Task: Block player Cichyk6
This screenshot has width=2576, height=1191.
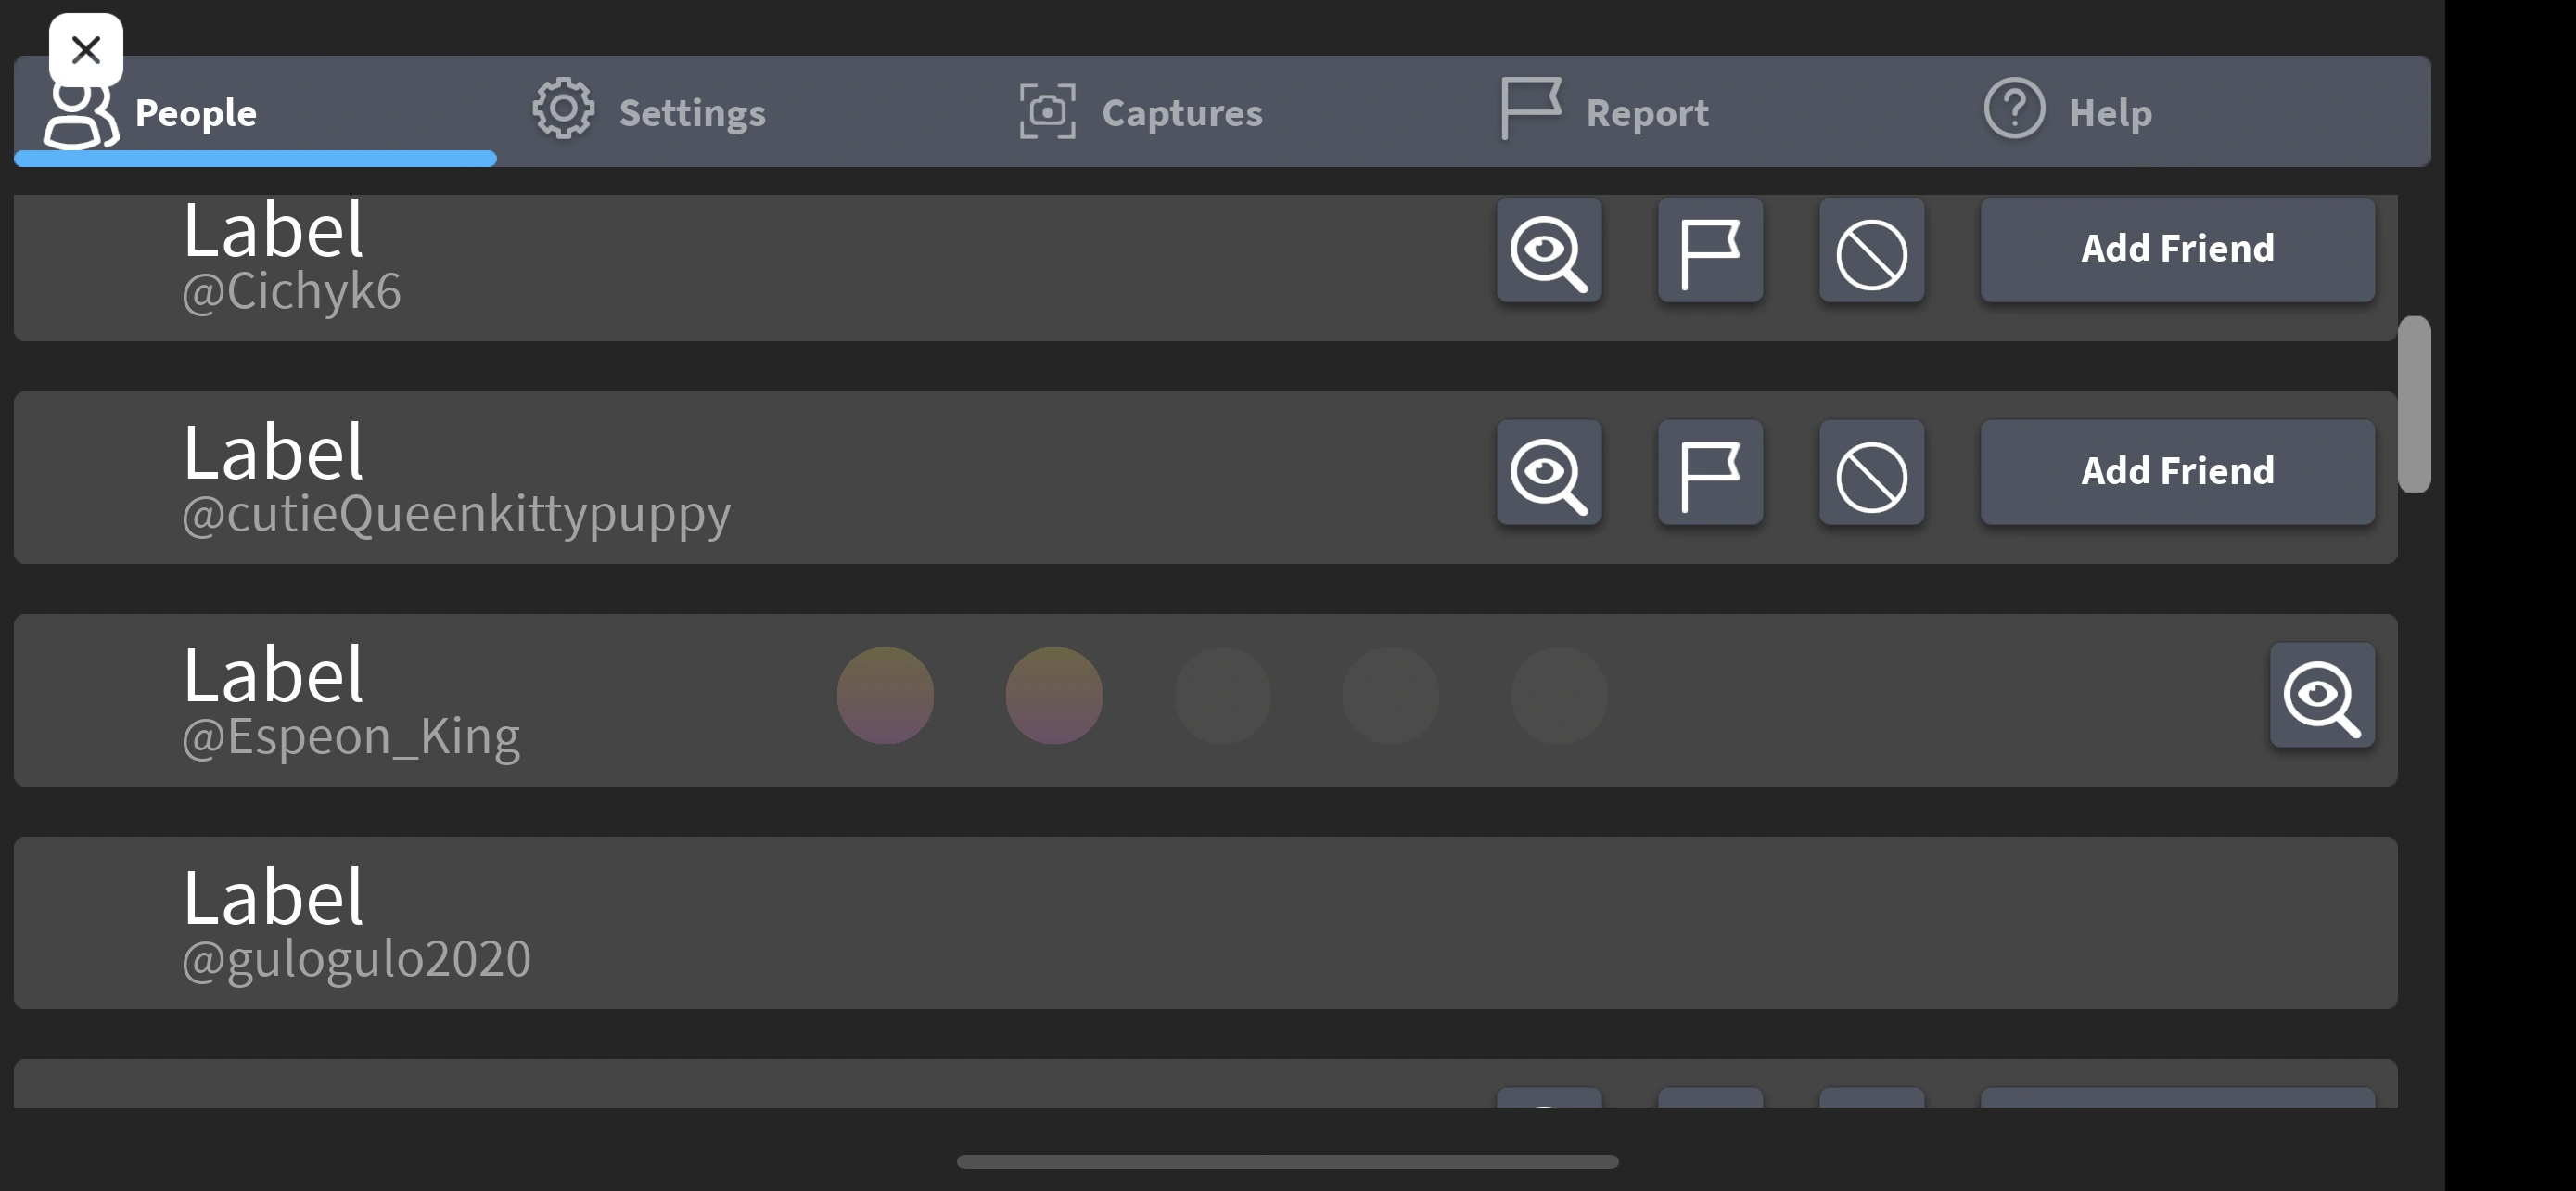Action: pyautogui.click(x=1871, y=250)
